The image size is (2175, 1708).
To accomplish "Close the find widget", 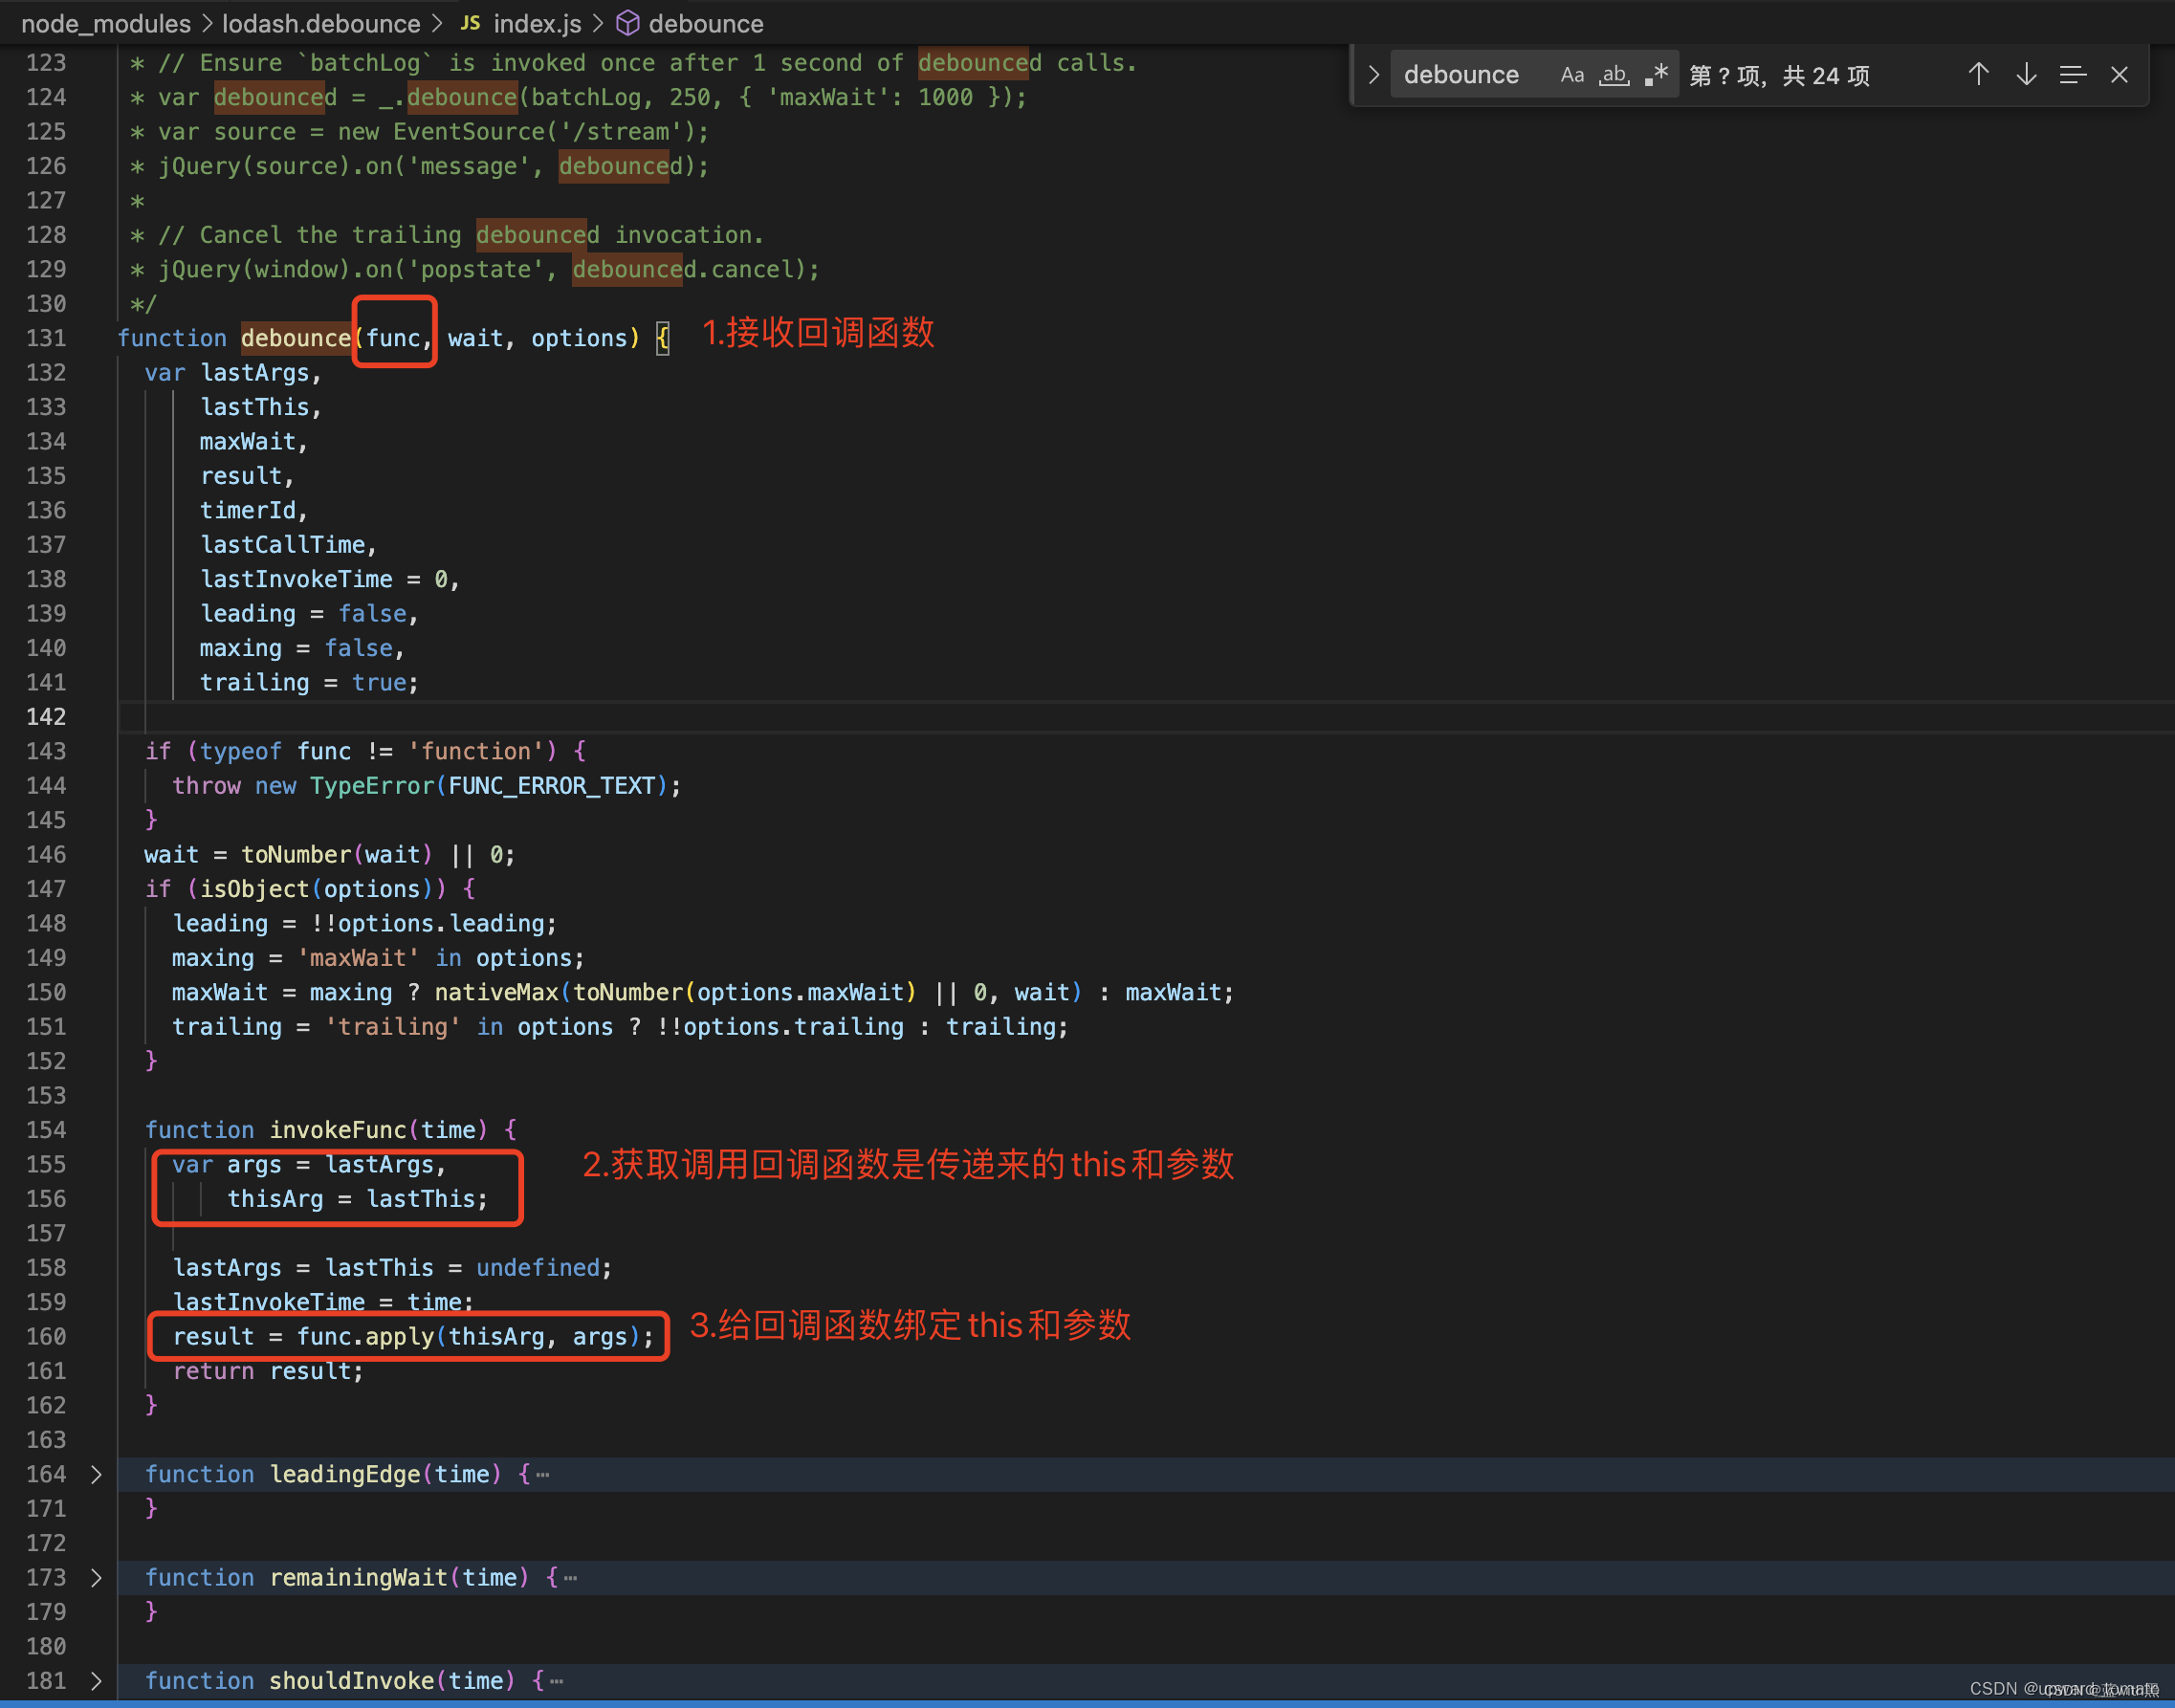I will [2118, 75].
